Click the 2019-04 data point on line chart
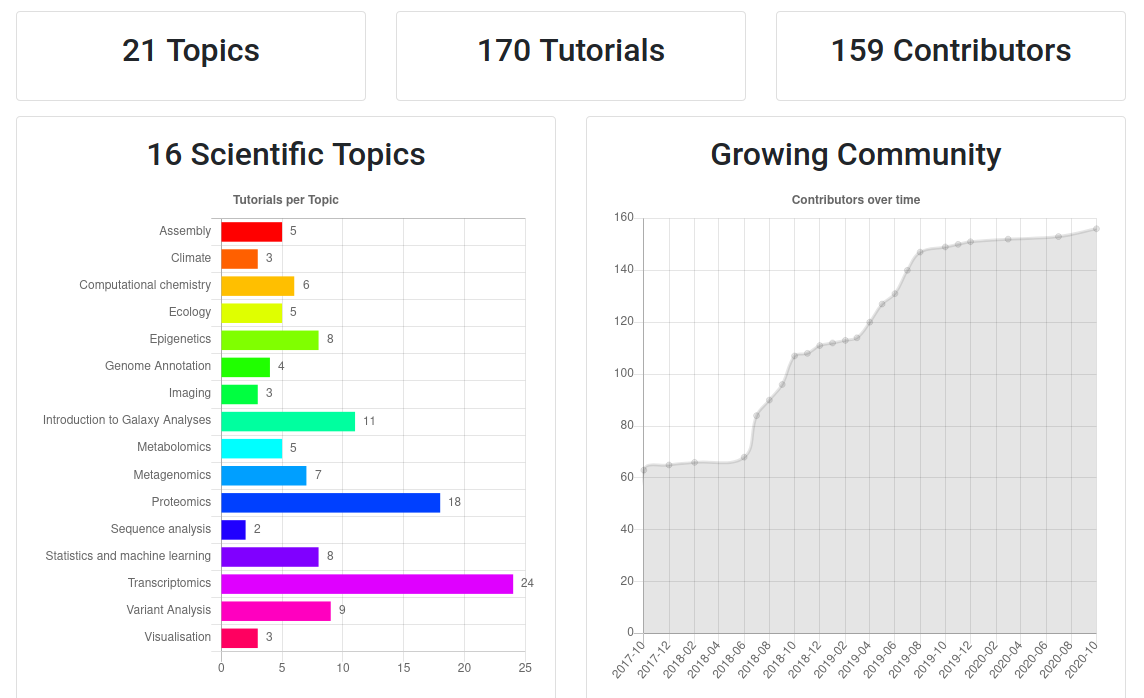The height and width of the screenshot is (698, 1144). 870,322
